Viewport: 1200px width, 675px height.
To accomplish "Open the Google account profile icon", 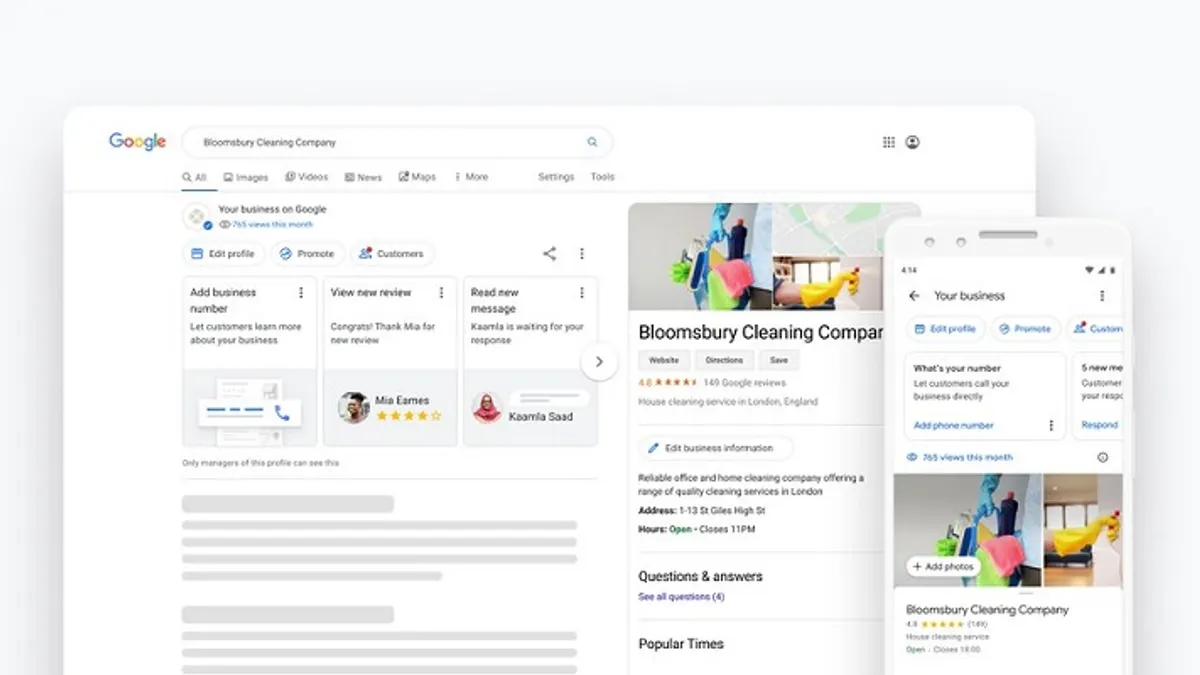I will pos(912,142).
